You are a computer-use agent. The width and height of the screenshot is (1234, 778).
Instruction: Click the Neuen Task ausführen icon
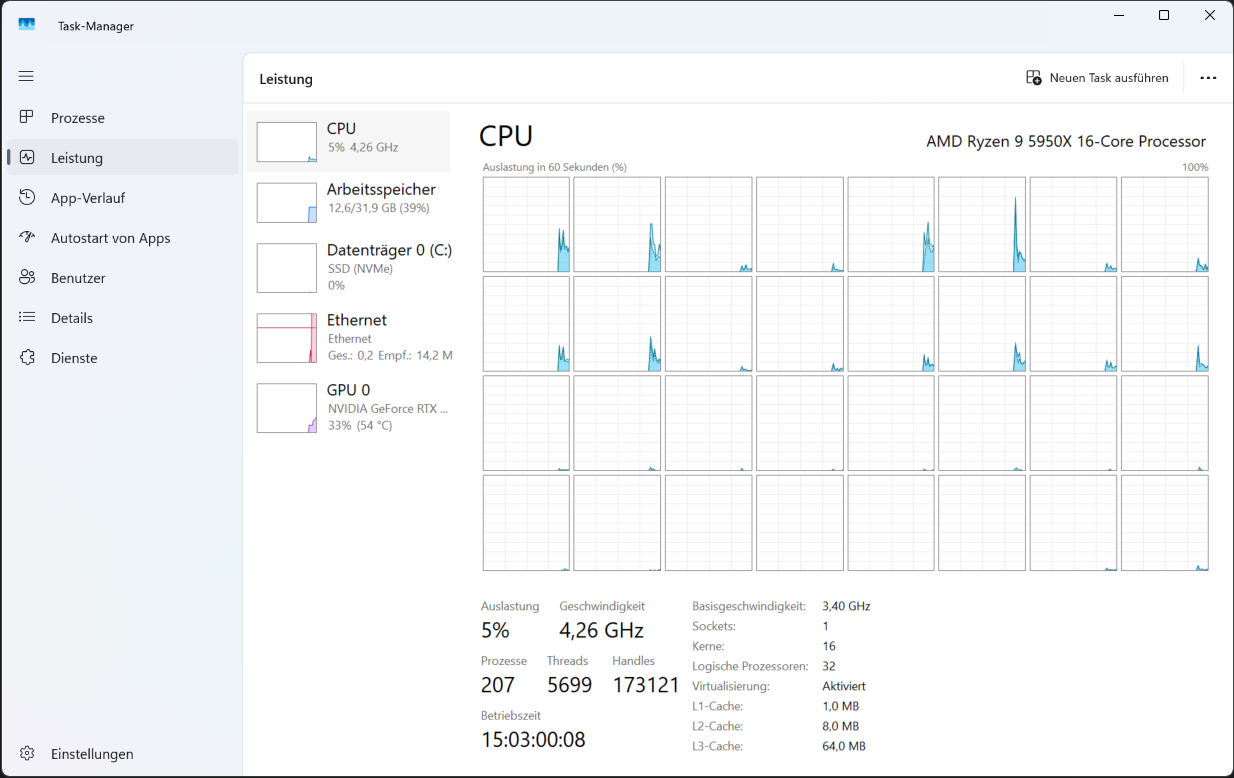[1034, 77]
